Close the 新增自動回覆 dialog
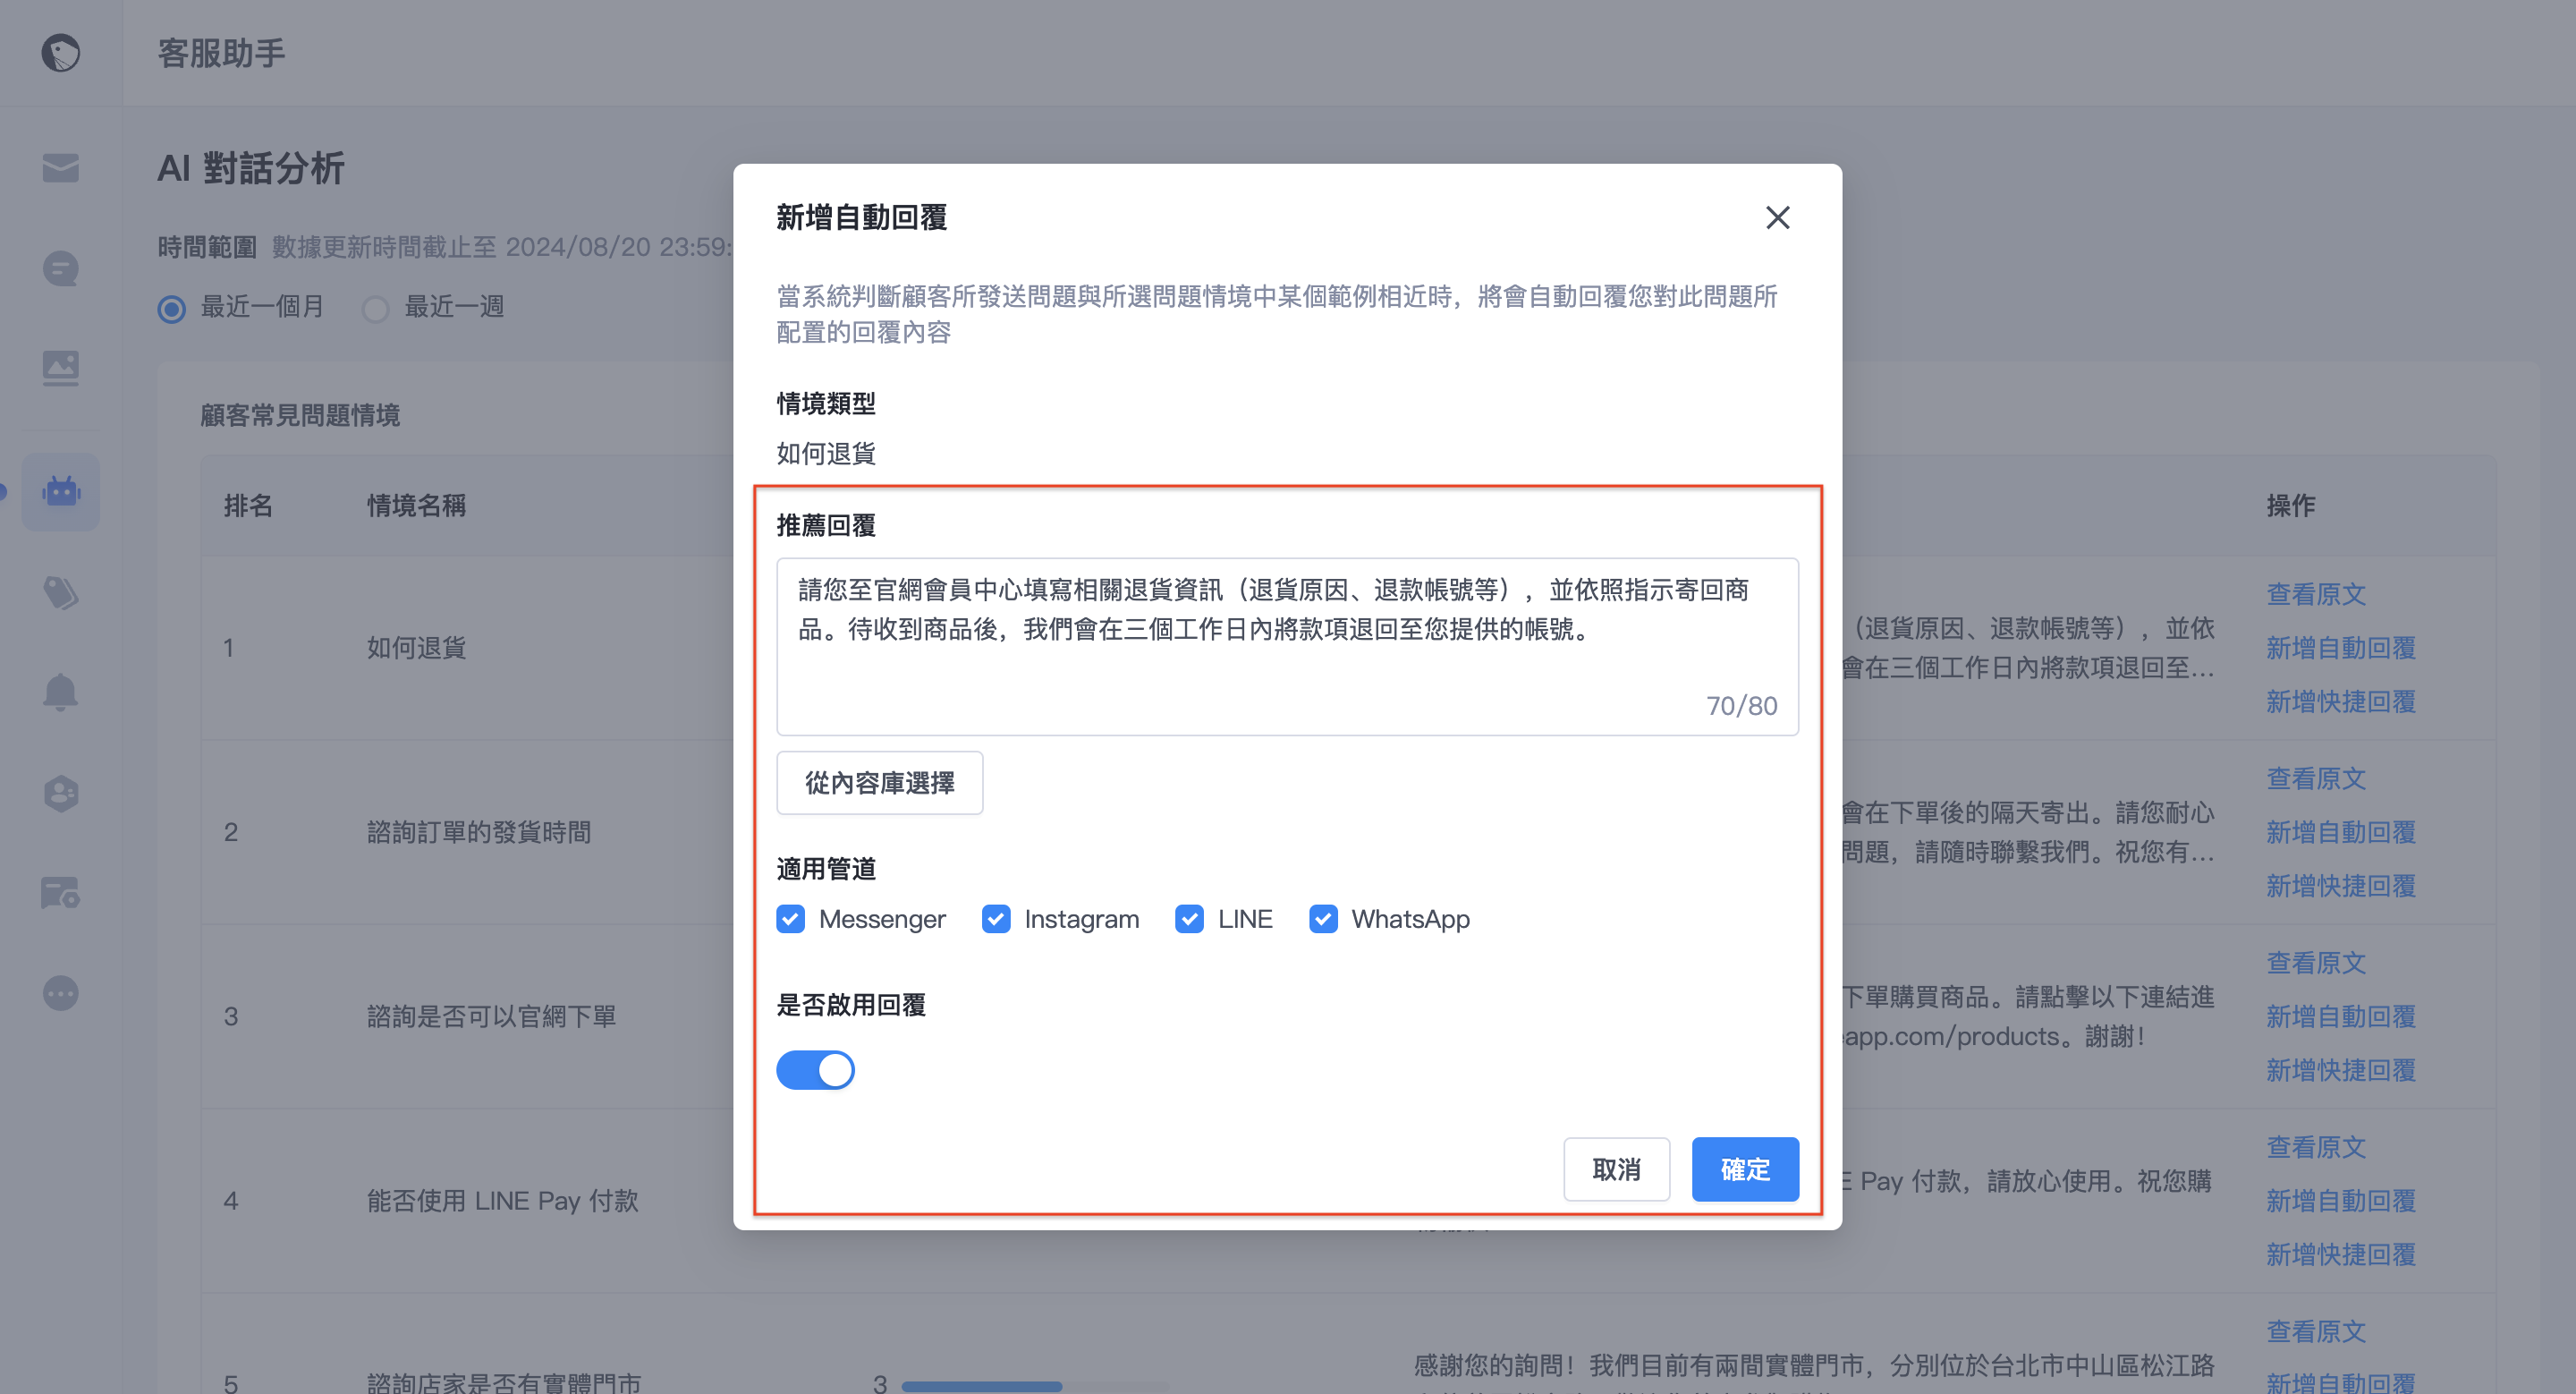The width and height of the screenshot is (2576, 1394). [x=1777, y=217]
